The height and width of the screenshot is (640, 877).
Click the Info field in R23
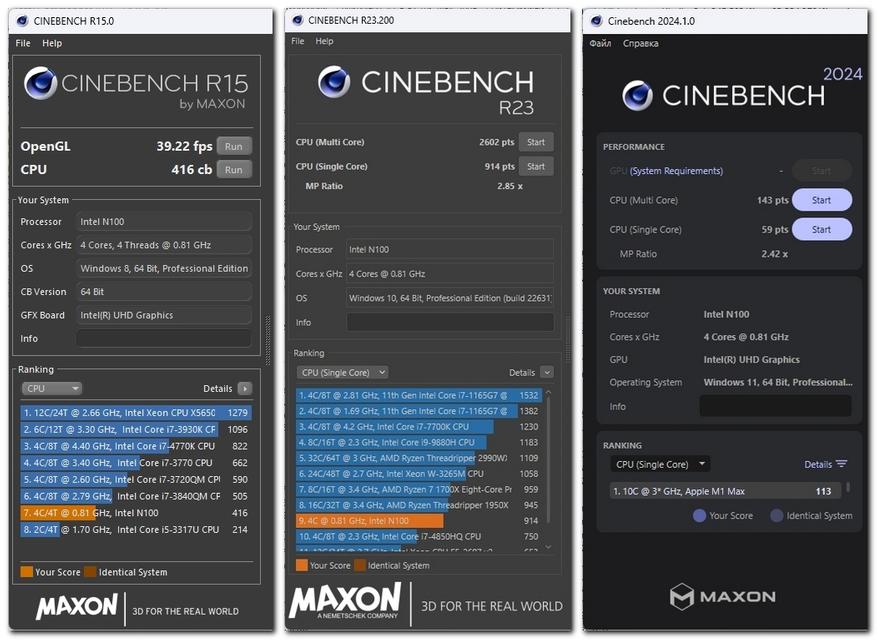click(x=450, y=322)
